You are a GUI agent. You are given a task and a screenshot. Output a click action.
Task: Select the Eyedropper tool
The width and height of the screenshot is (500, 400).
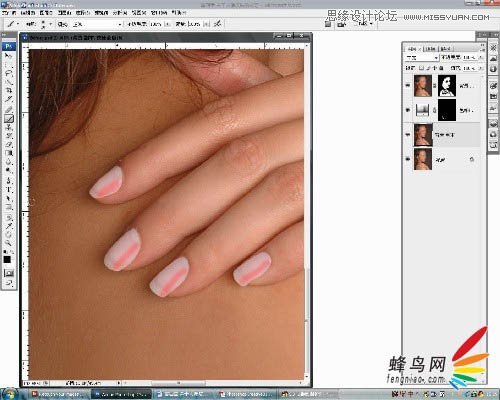pos(8,226)
